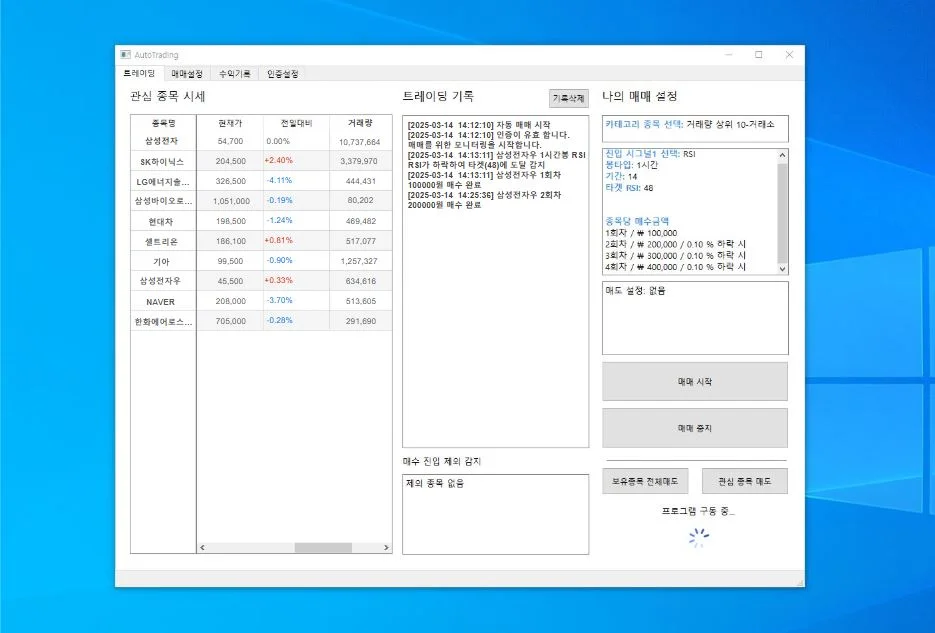
Task: Start trading with the 매매 시작 button
Action: coord(694,382)
